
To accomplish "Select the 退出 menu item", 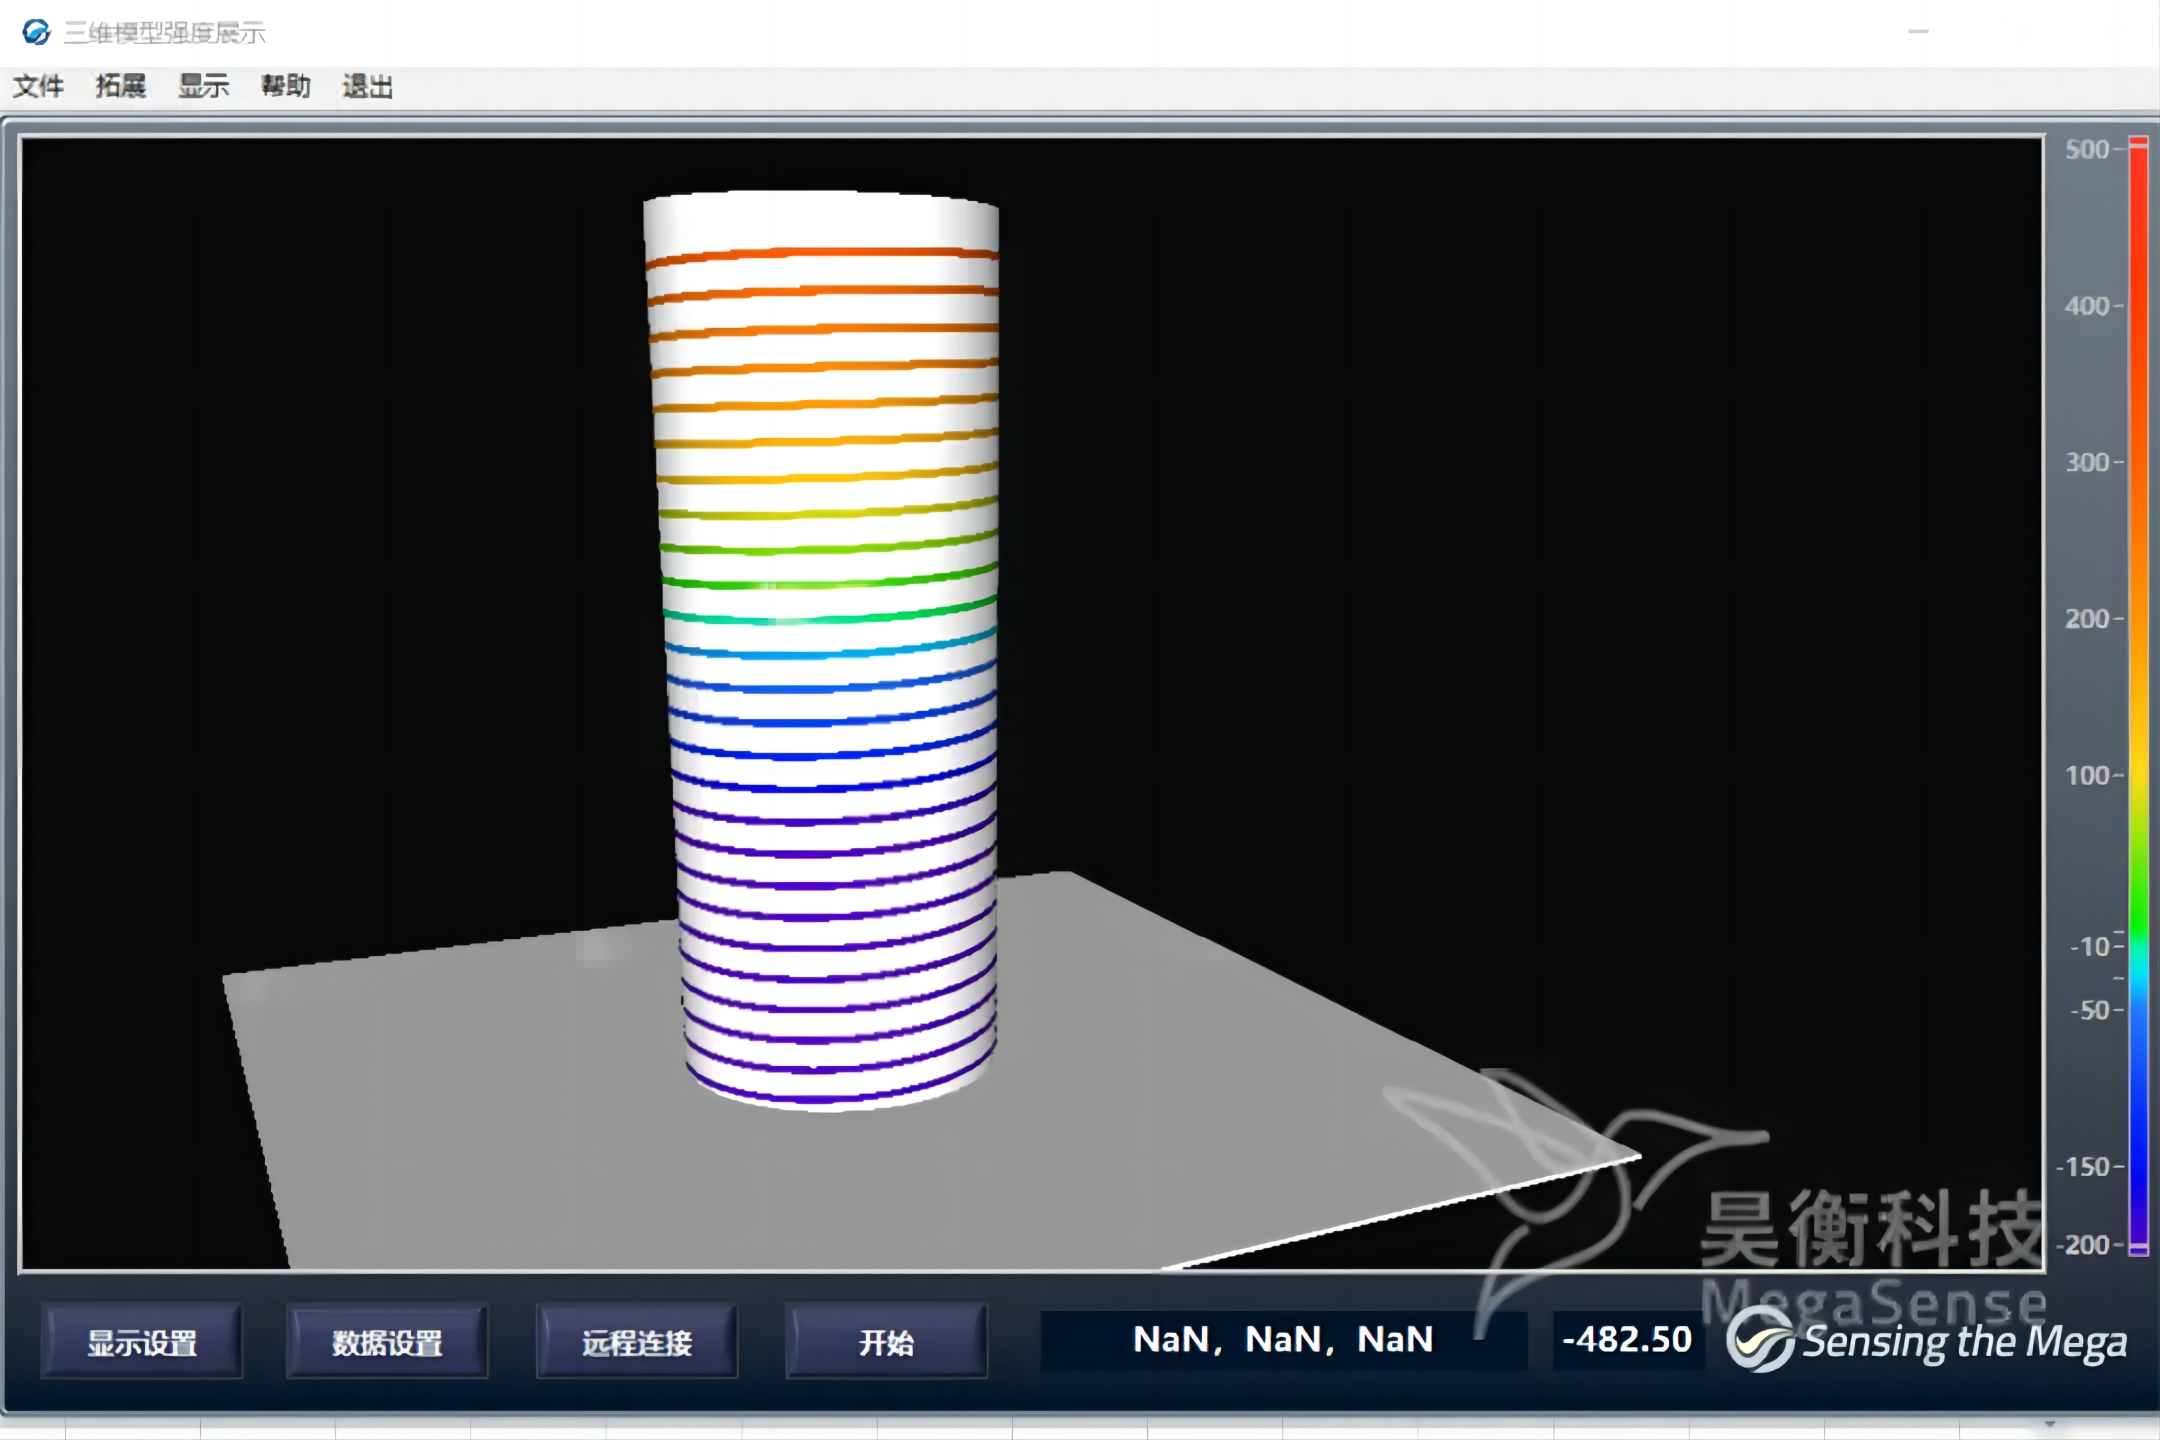I will [368, 86].
